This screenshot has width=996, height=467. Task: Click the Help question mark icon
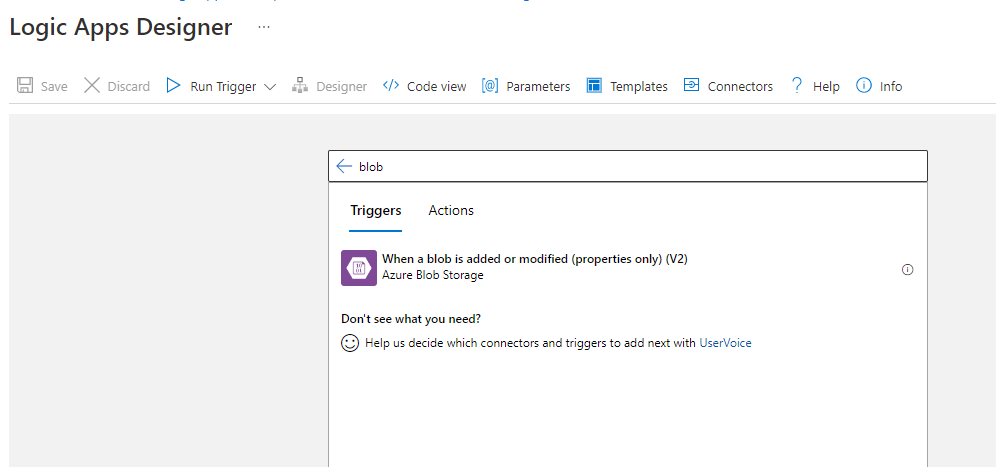[797, 86]
